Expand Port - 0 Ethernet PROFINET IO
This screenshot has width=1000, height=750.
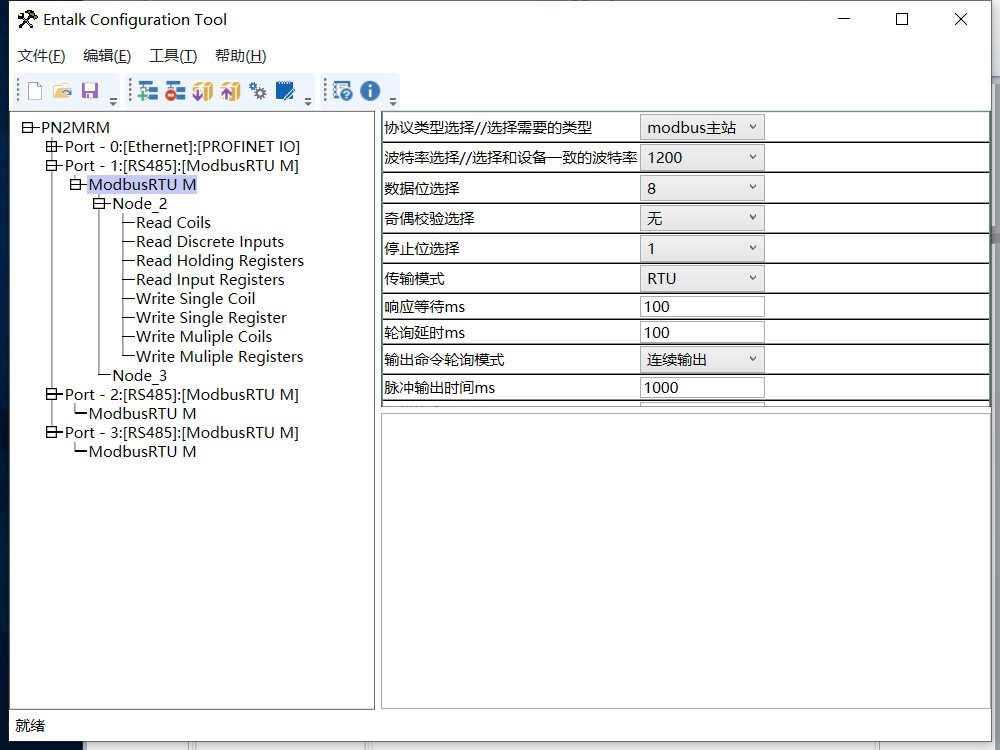(52, 147)
